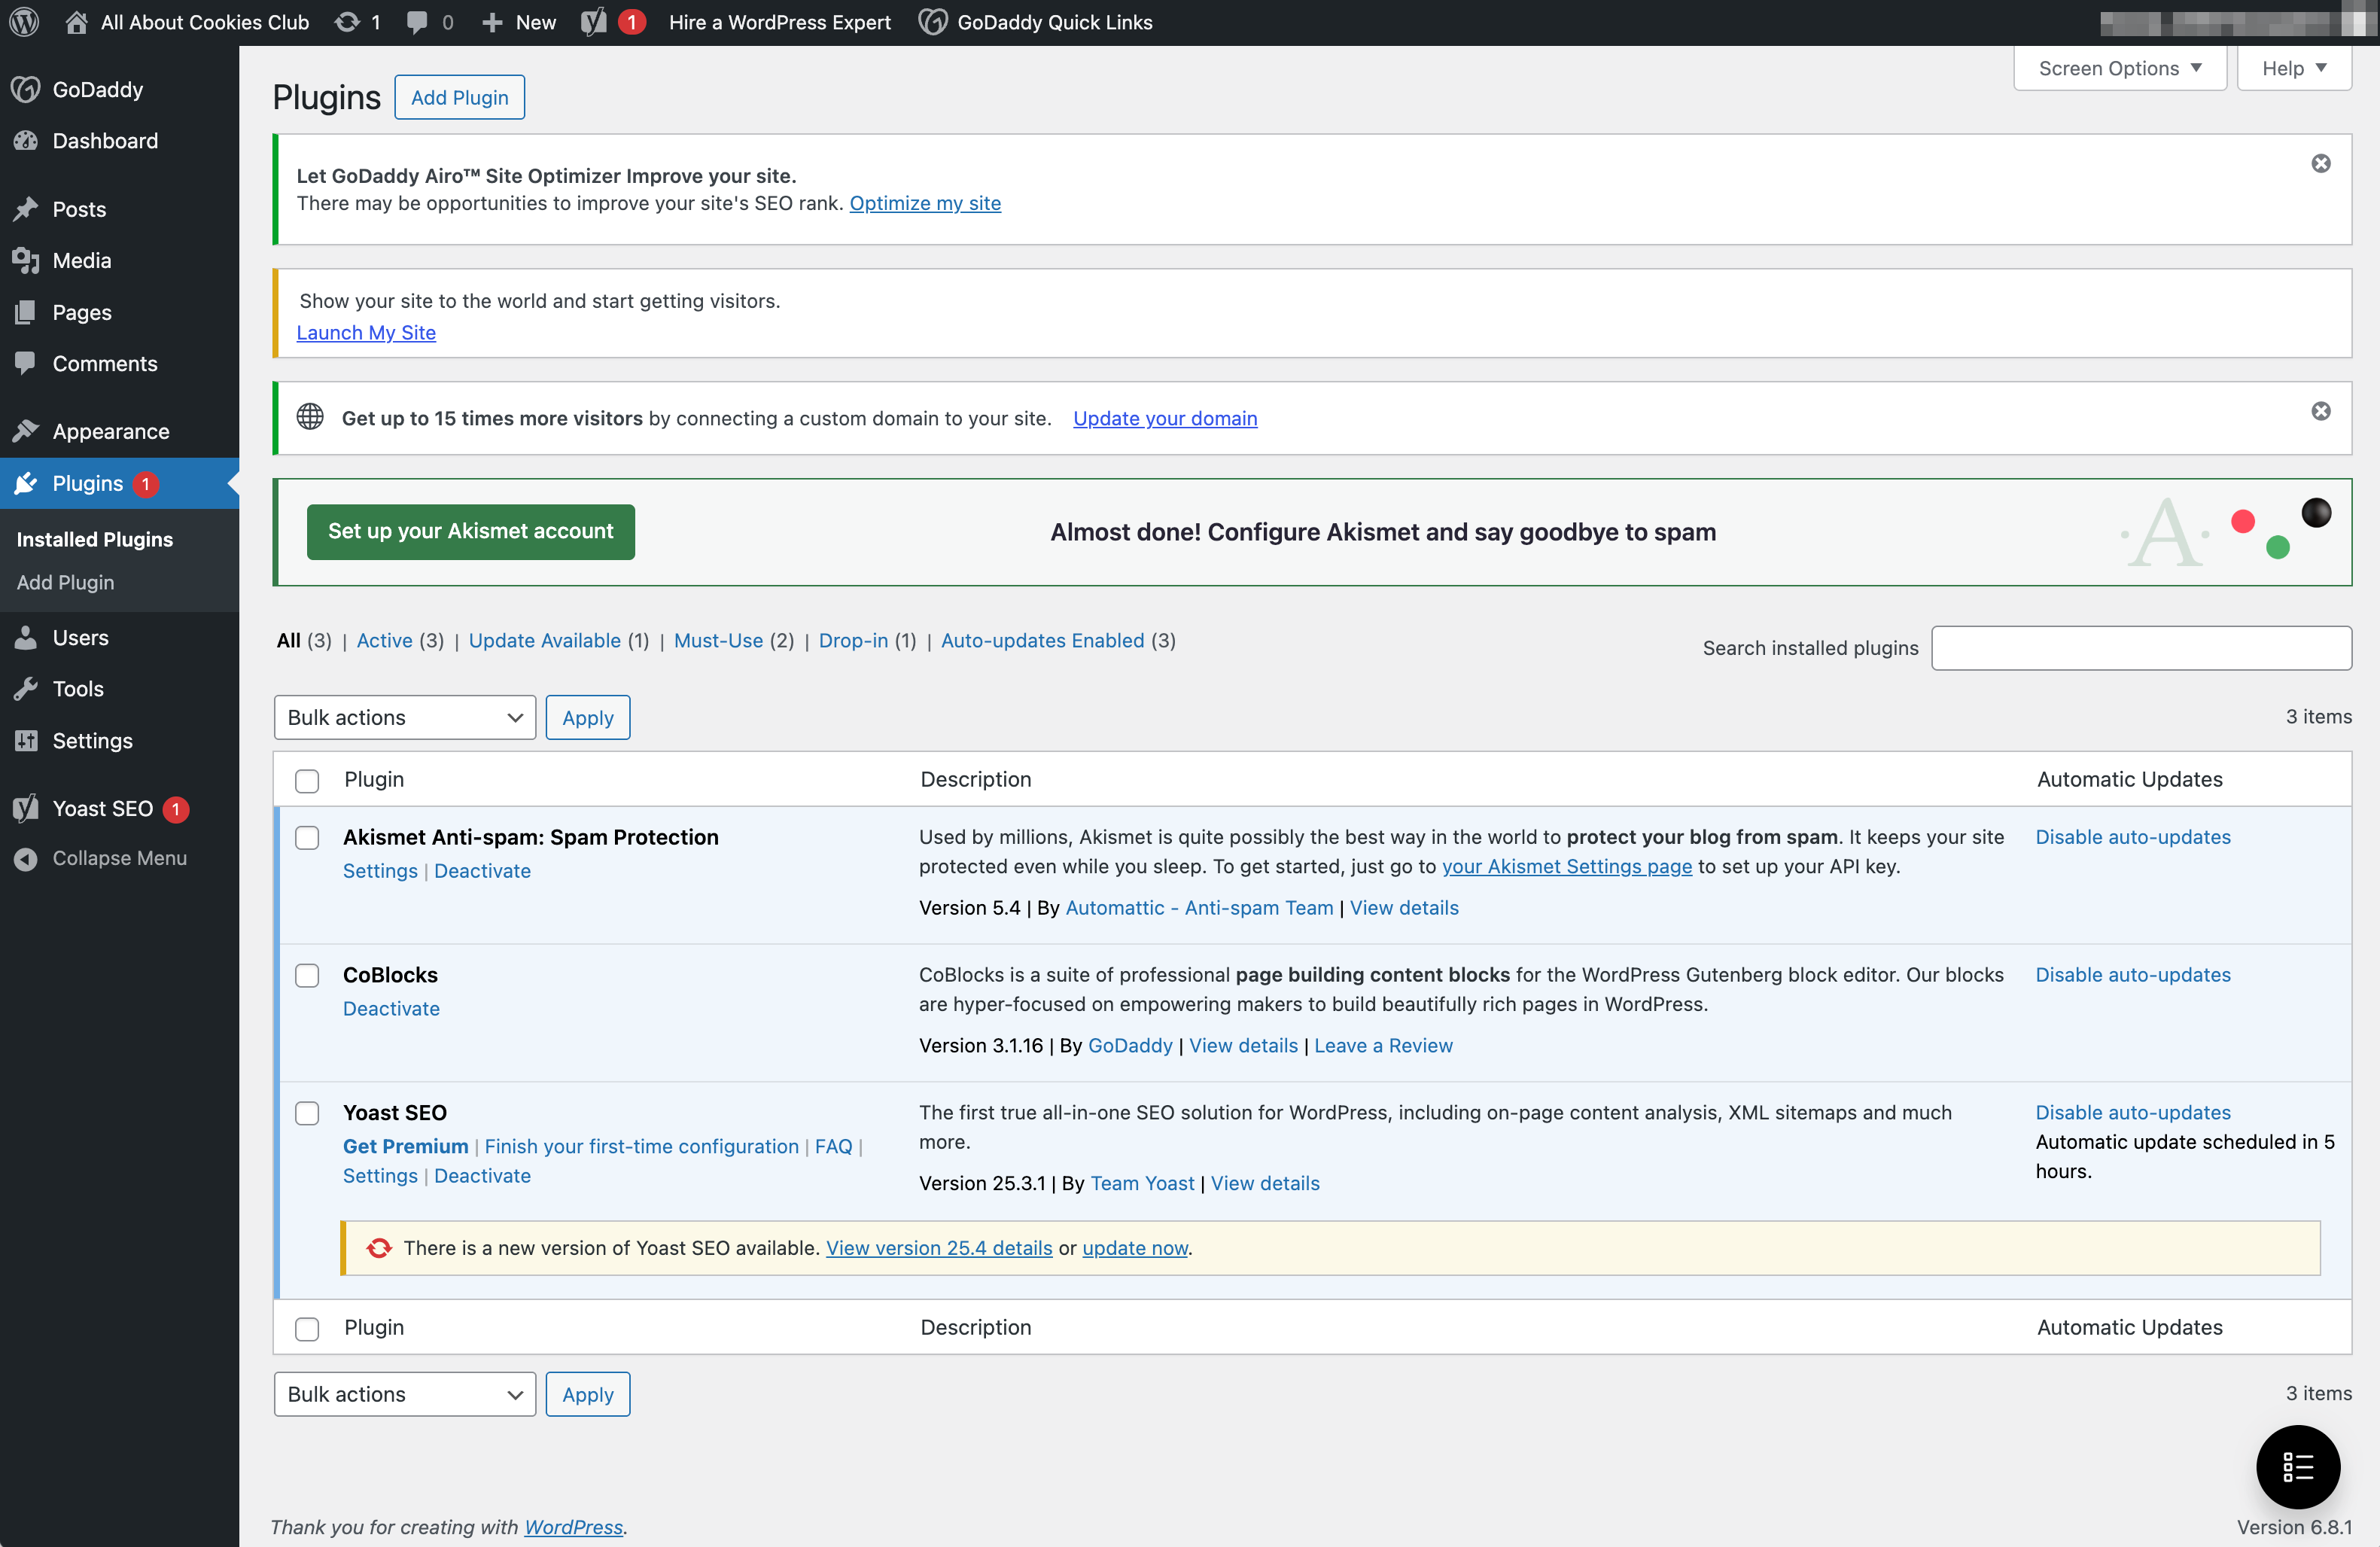Click the Add Plugin button next to title

coord(459,97)
